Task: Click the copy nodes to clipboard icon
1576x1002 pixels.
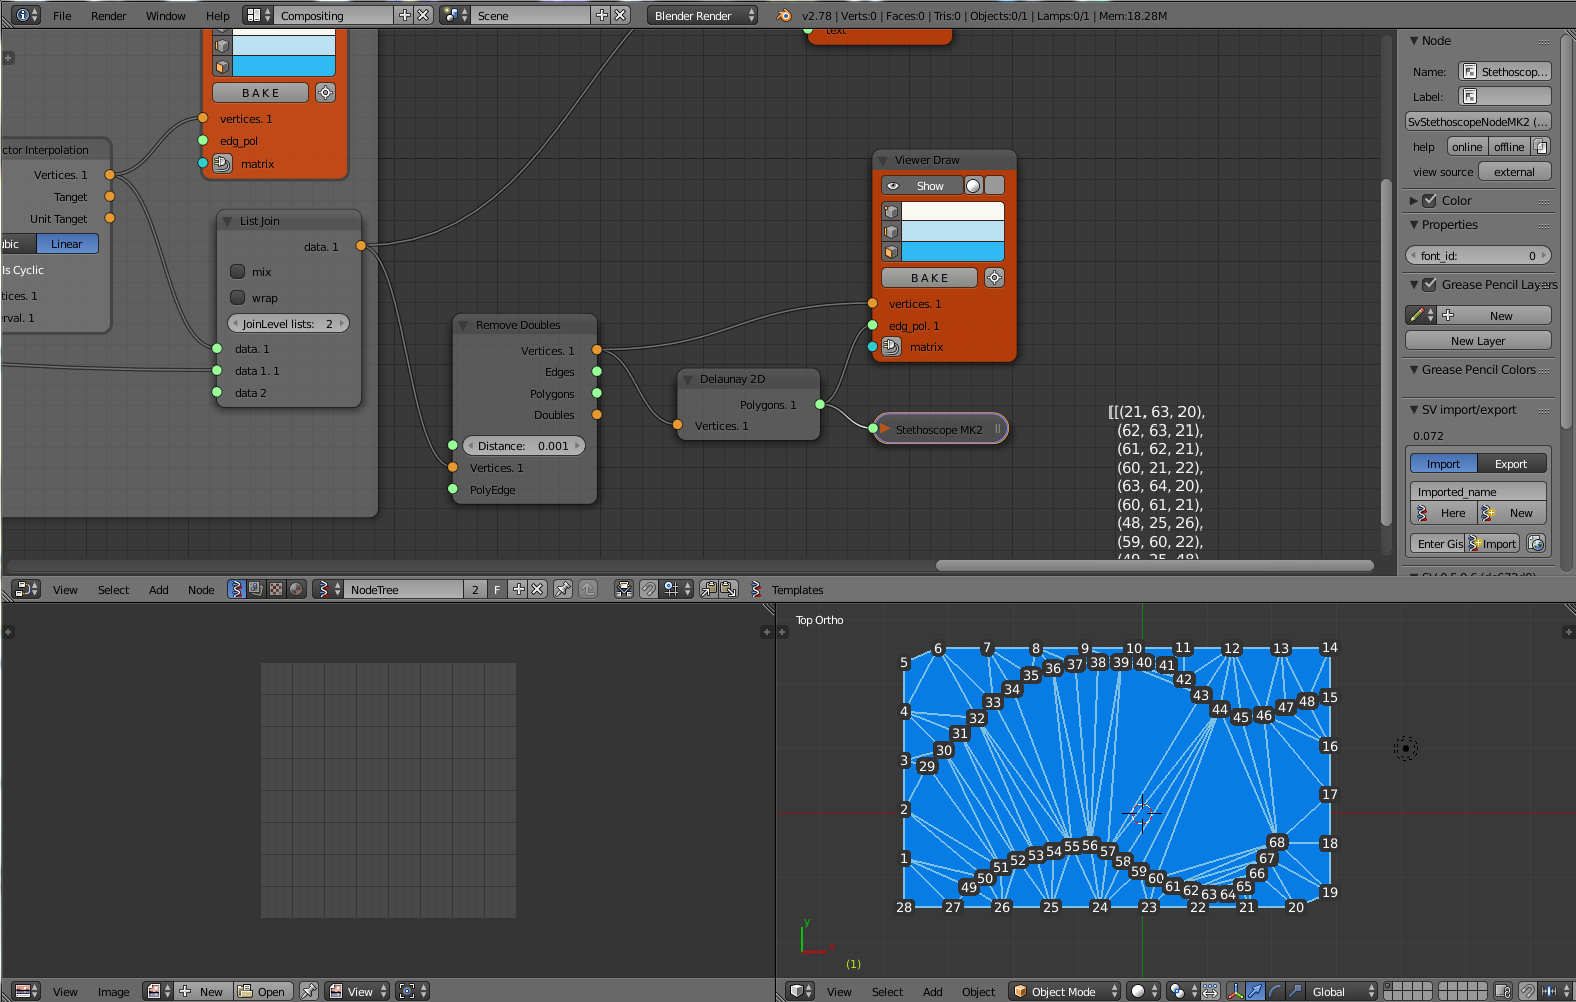Action: 709,589
